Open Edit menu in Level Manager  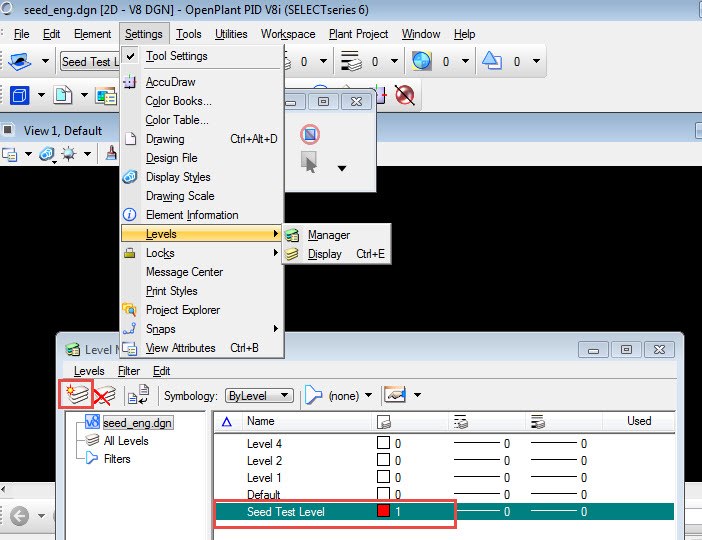pos(162,371)
